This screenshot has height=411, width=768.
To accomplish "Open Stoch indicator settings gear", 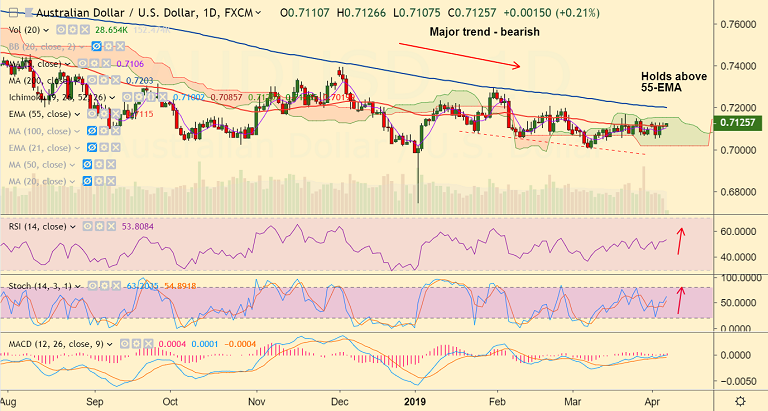I will click(104, 286).
